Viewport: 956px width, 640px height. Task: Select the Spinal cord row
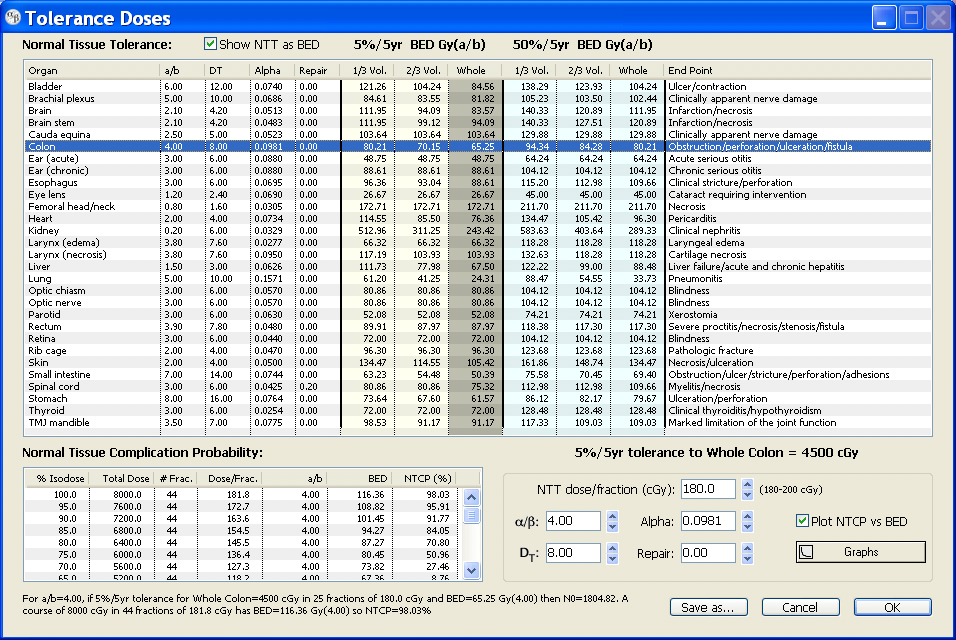click(478, 386)
